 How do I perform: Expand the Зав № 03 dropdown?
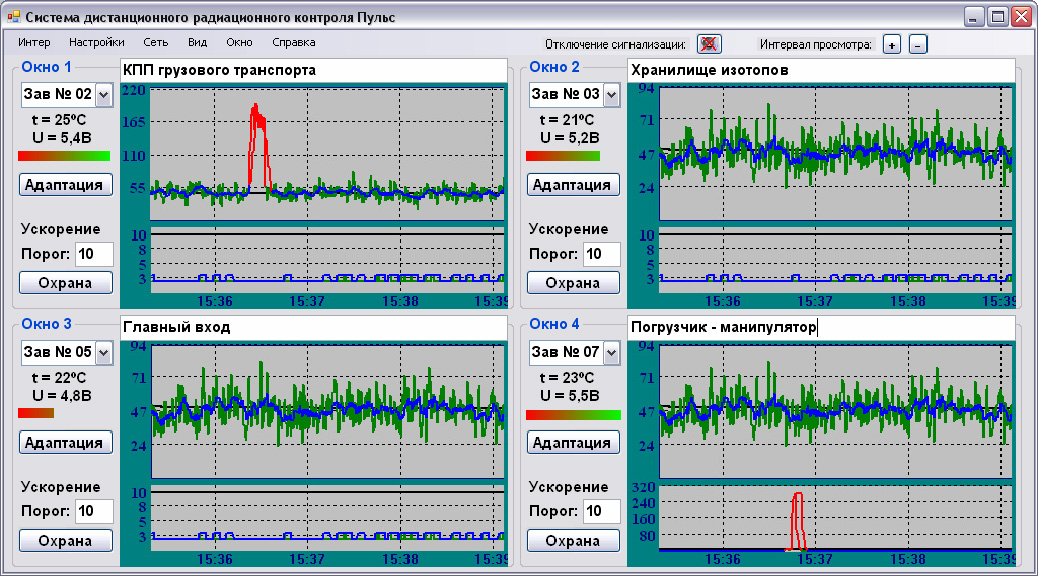click(611, 95)
